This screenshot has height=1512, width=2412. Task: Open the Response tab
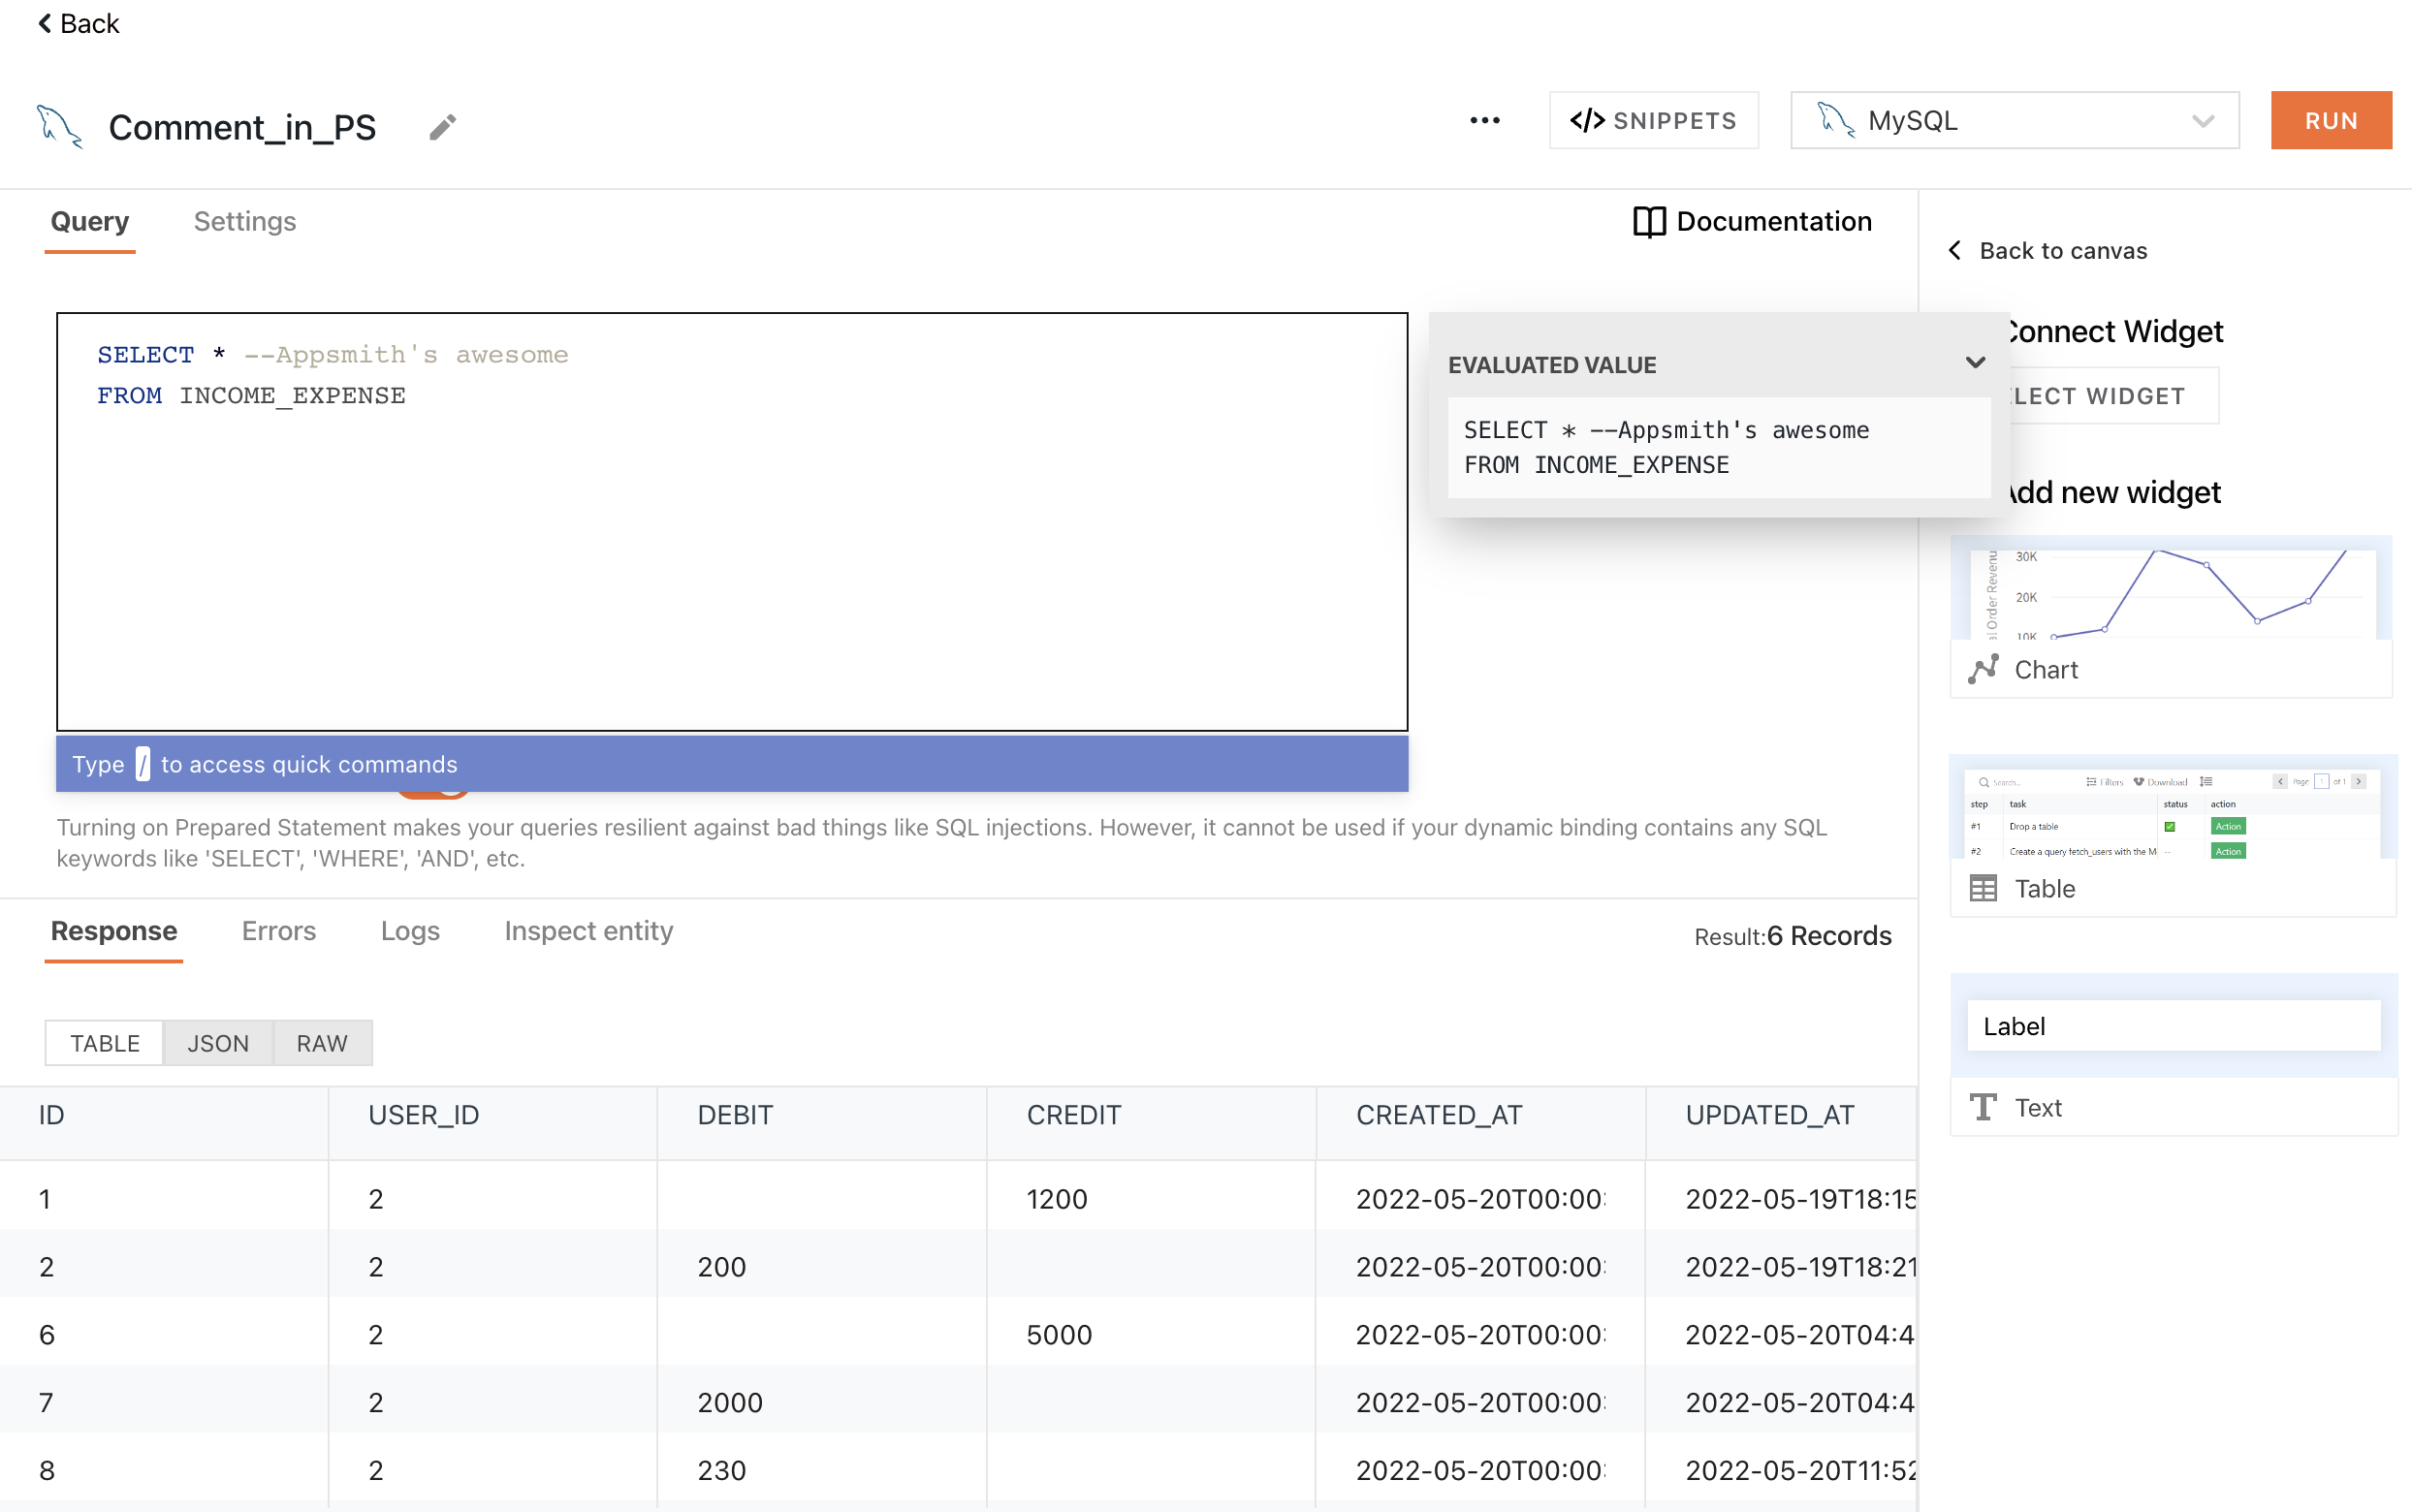coord(114,931)
